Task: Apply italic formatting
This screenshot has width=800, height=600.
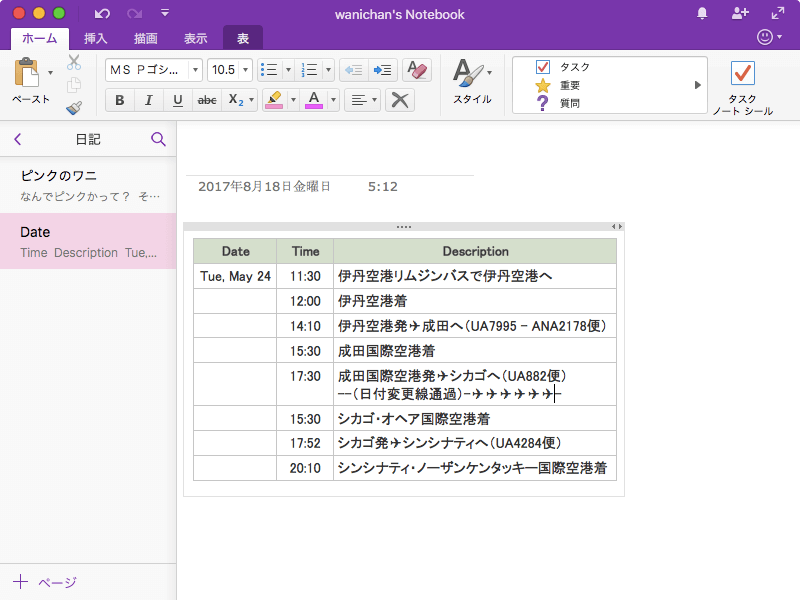Action: 149,100
